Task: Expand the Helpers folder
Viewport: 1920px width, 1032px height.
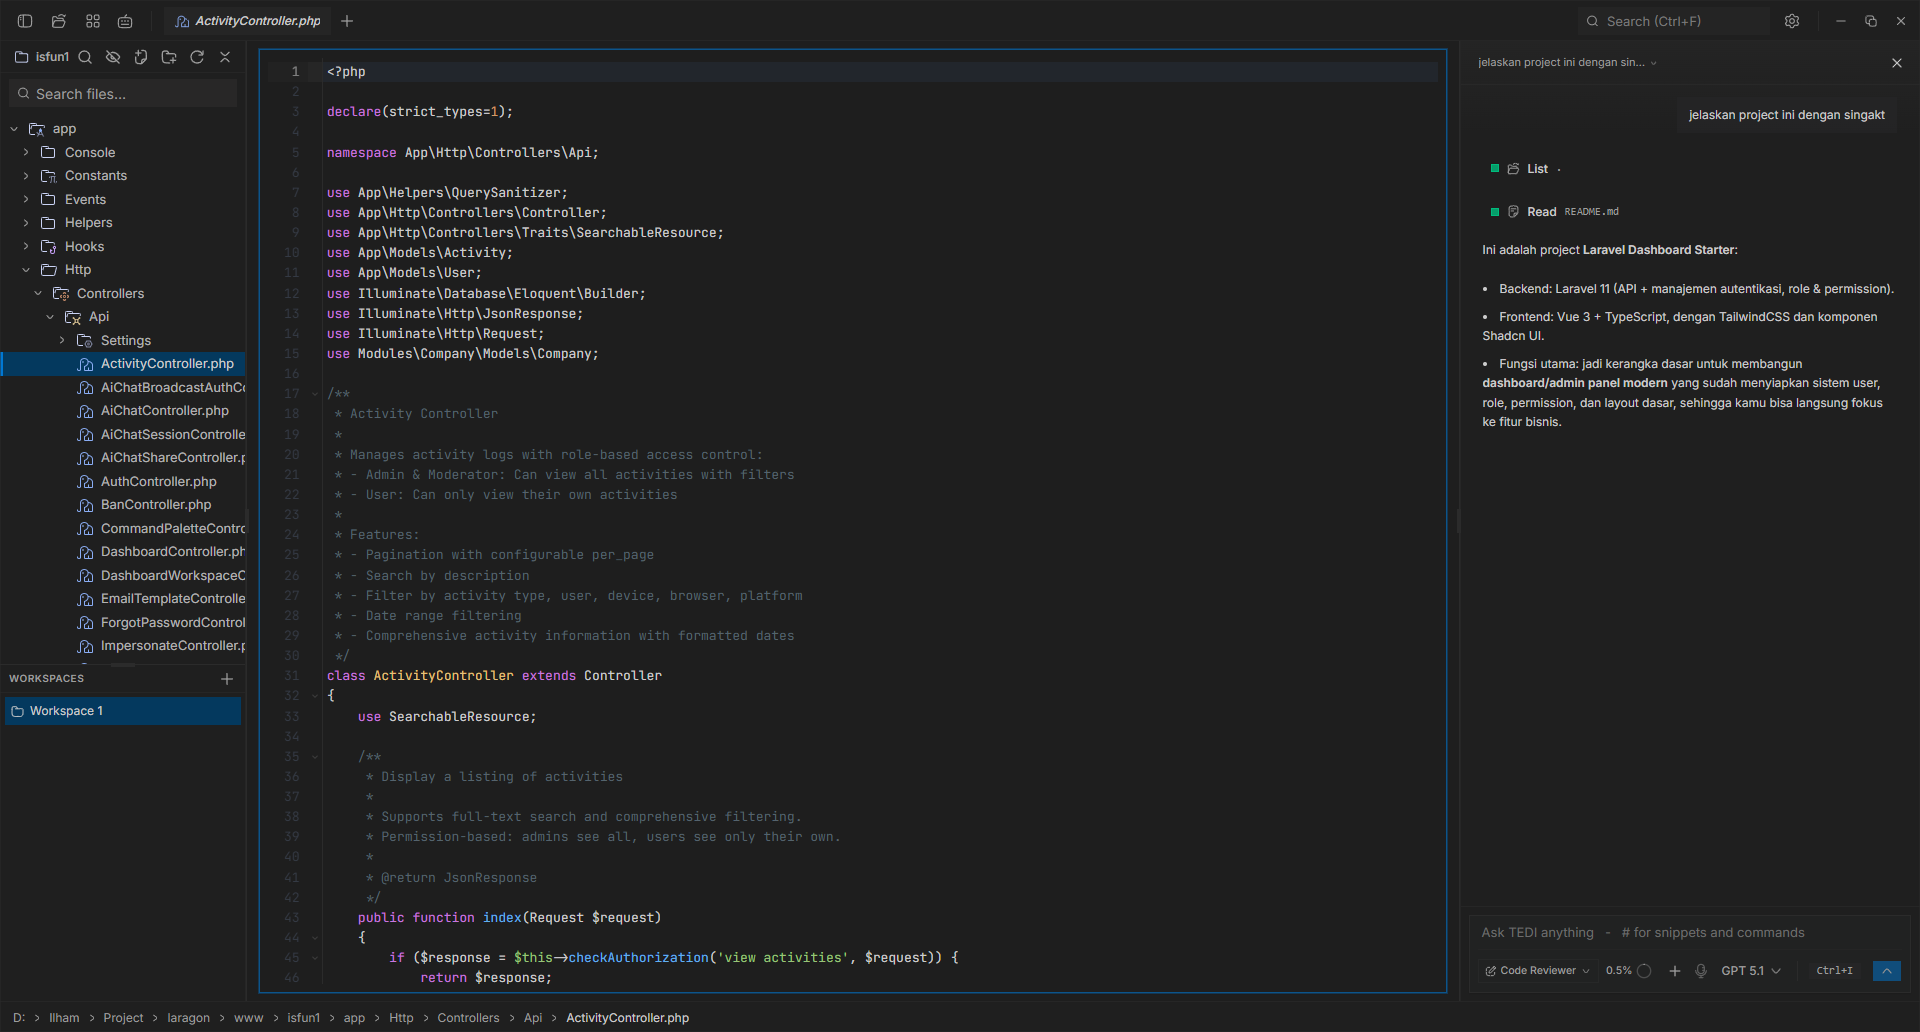Action: pyautogui.click(x=26, y=223)
